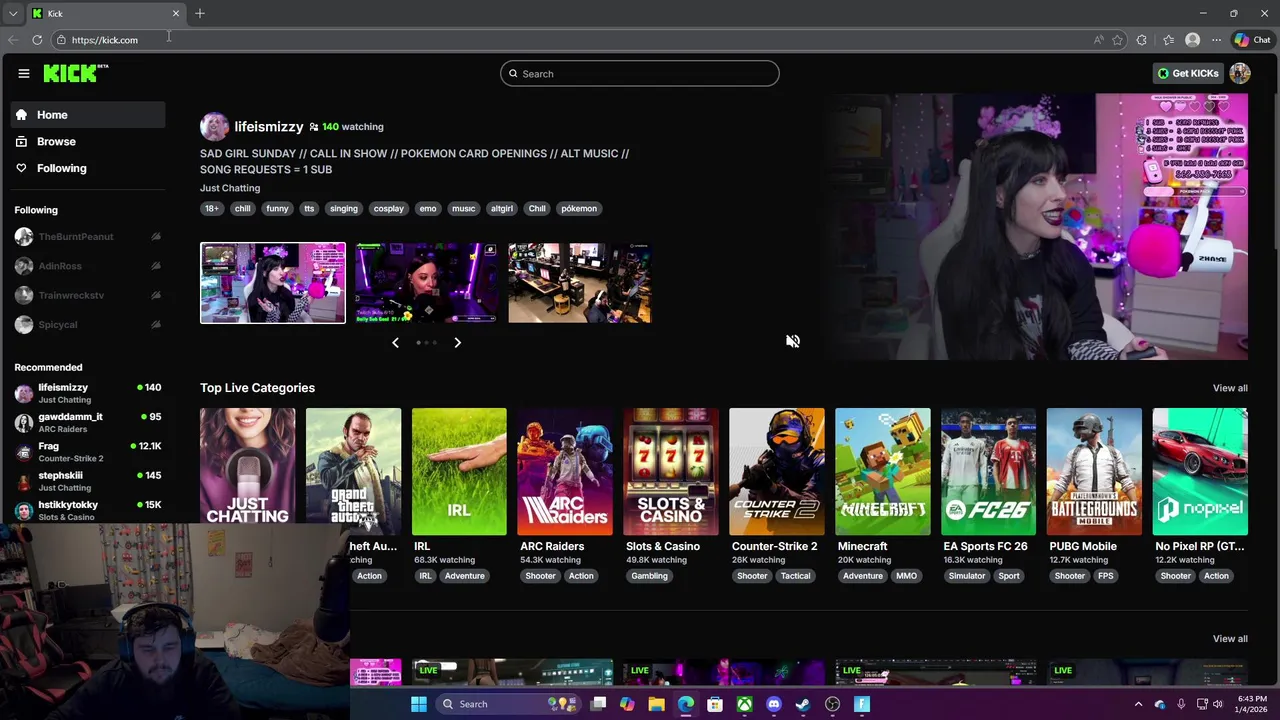Screen dimensions: 1280x720
Task: Click the Browse sidebar item
Action: 89,141
